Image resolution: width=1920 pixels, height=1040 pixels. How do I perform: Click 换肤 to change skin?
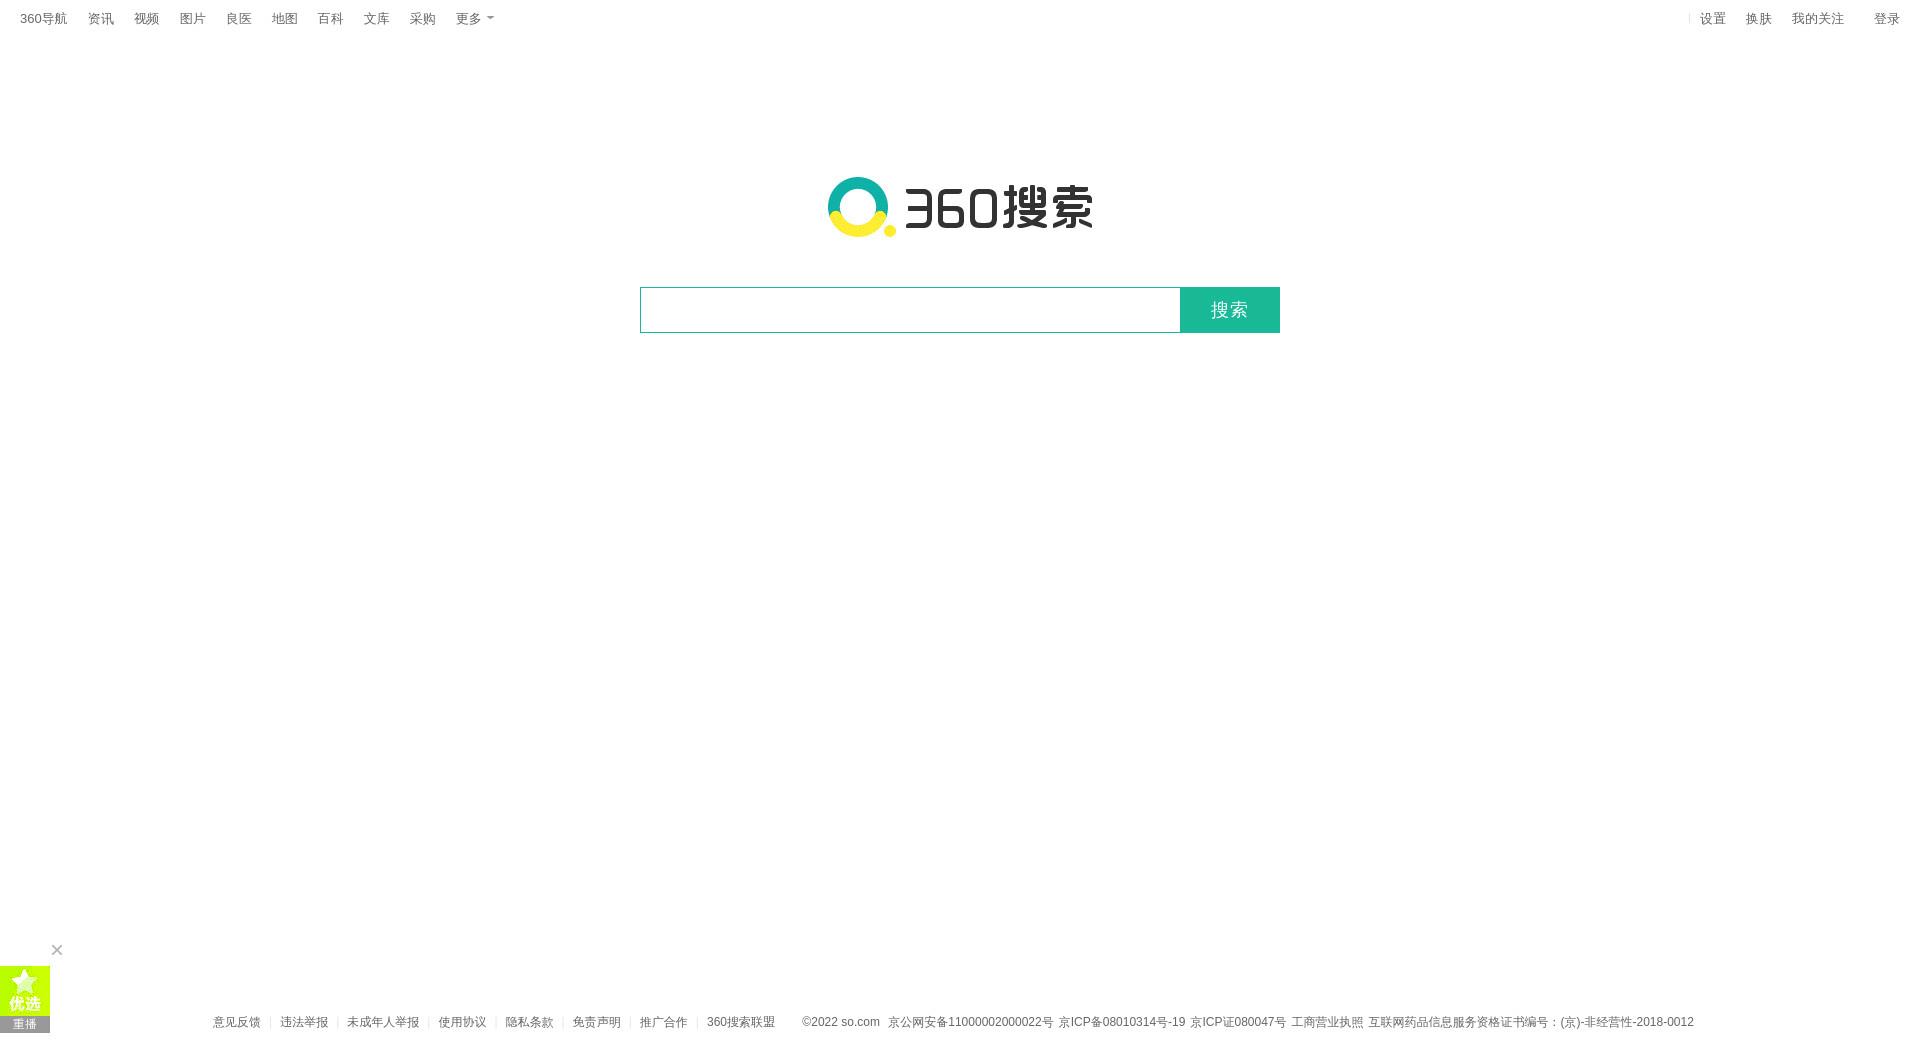[x=1759, y=19]
